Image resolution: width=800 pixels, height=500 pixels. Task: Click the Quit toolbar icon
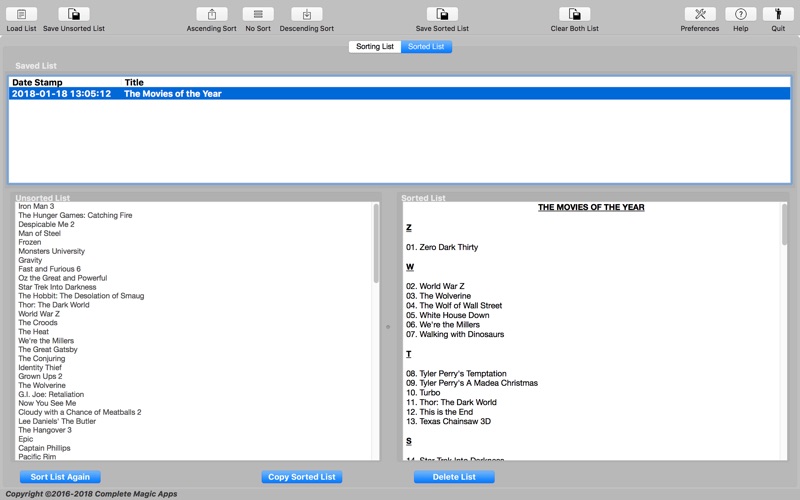point(778,14)
